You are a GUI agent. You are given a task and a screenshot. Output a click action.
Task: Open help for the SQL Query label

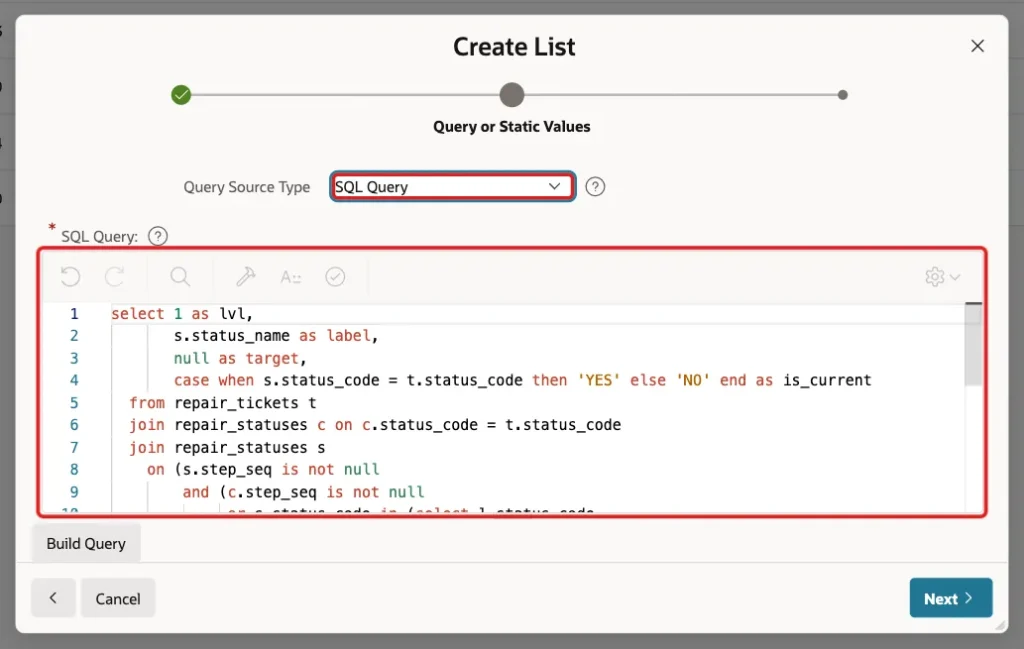coord(157,236)
